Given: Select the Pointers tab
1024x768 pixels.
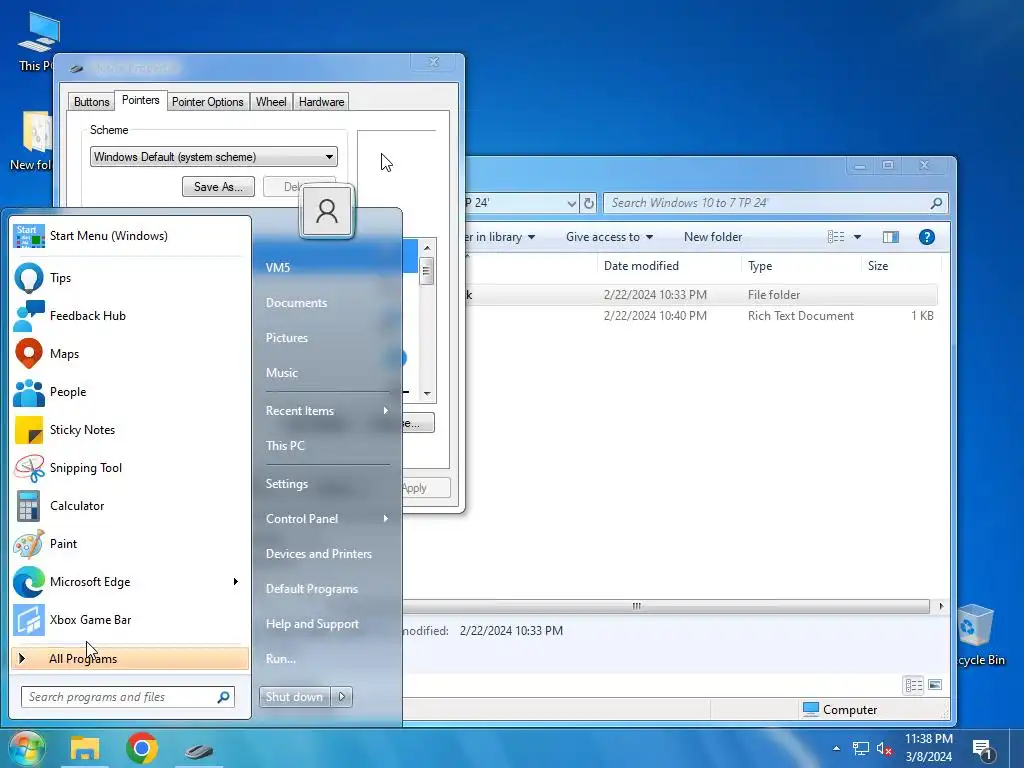Looking at the screenshot, I should pos(140,100).
